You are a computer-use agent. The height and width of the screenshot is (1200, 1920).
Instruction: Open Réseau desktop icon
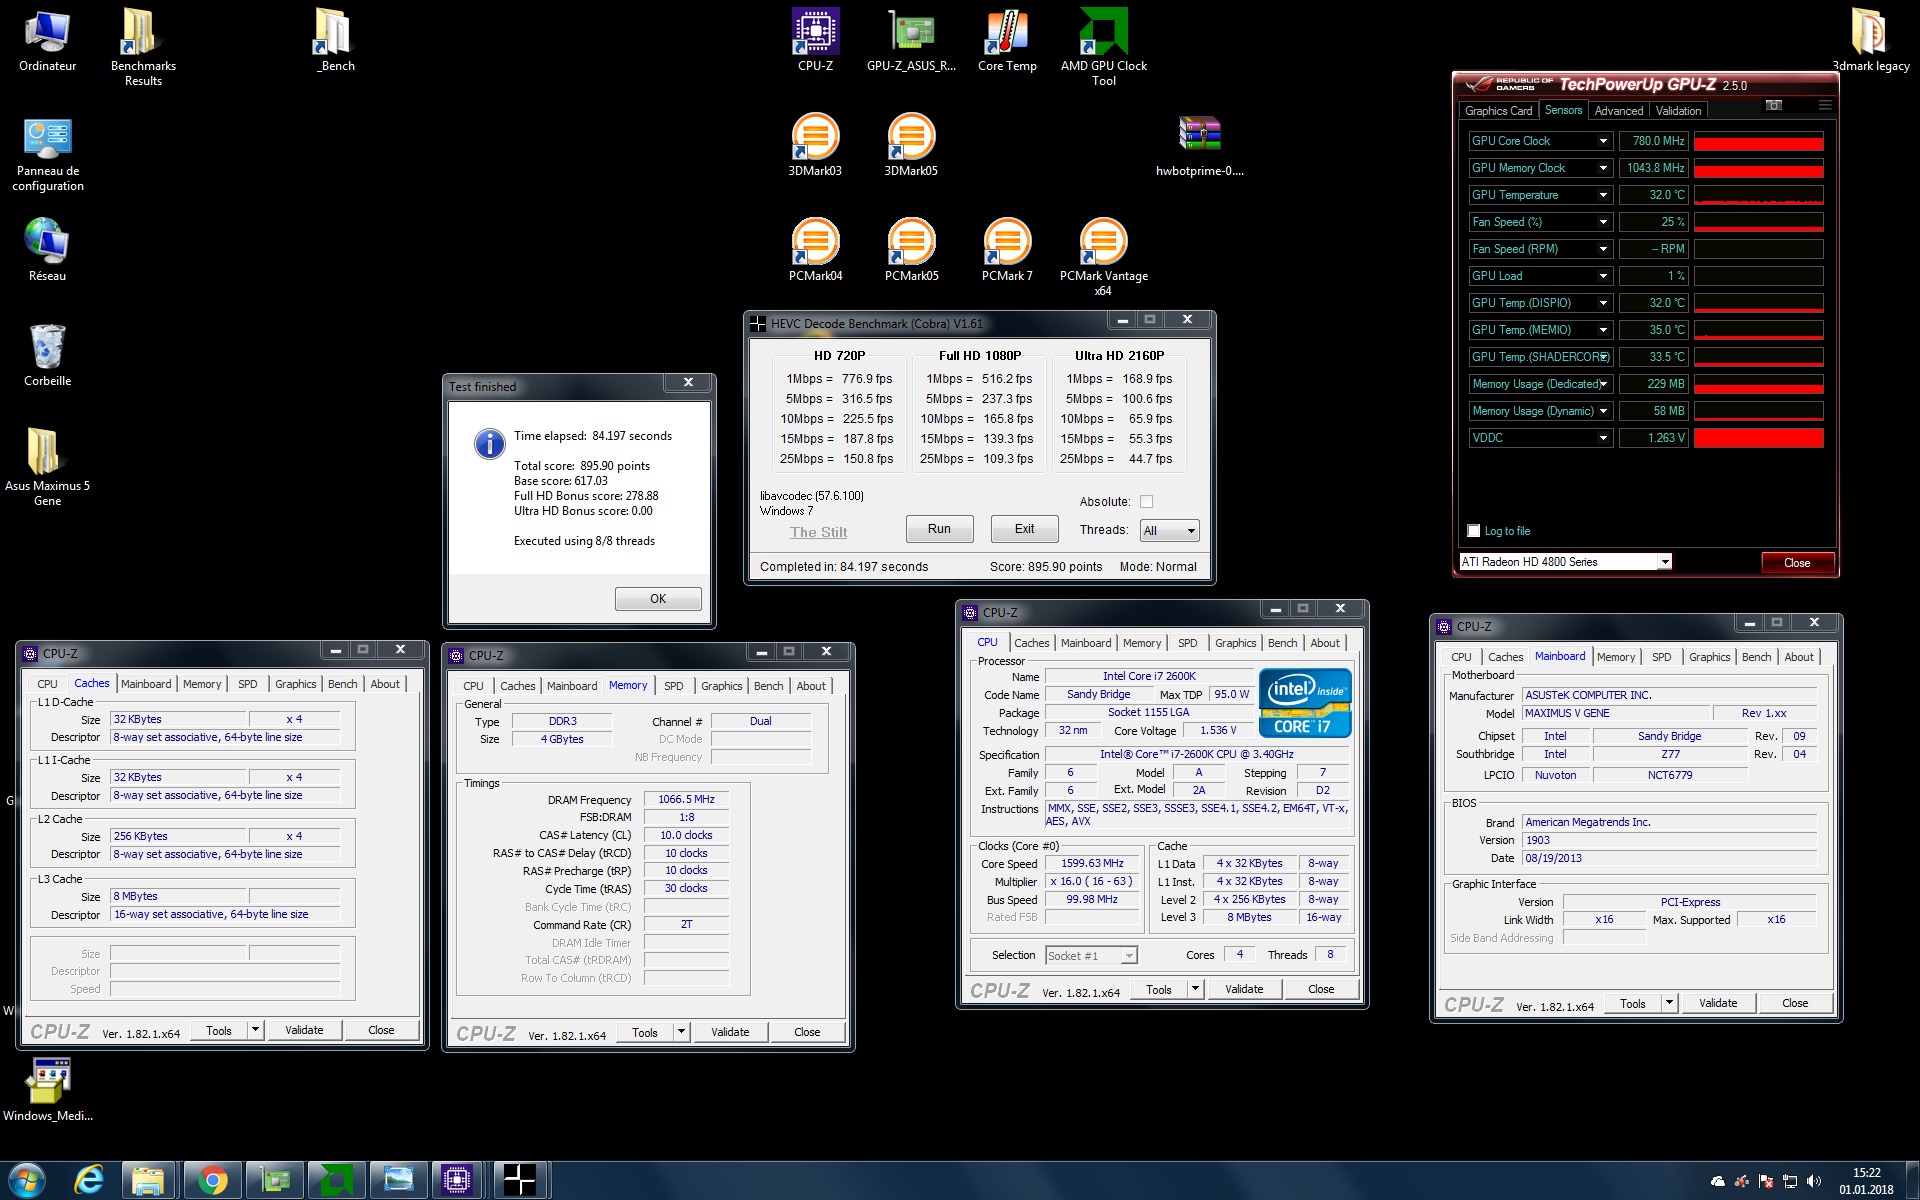47,251
